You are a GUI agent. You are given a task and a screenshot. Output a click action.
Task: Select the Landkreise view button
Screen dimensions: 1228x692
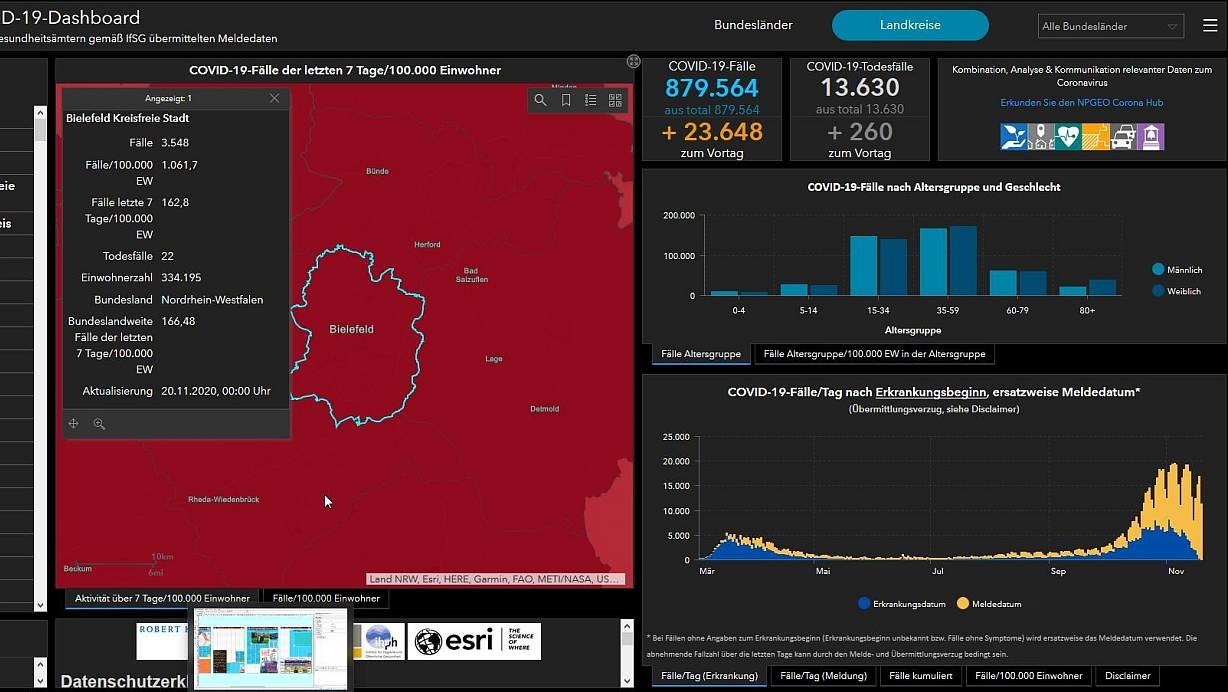point(910,25)
